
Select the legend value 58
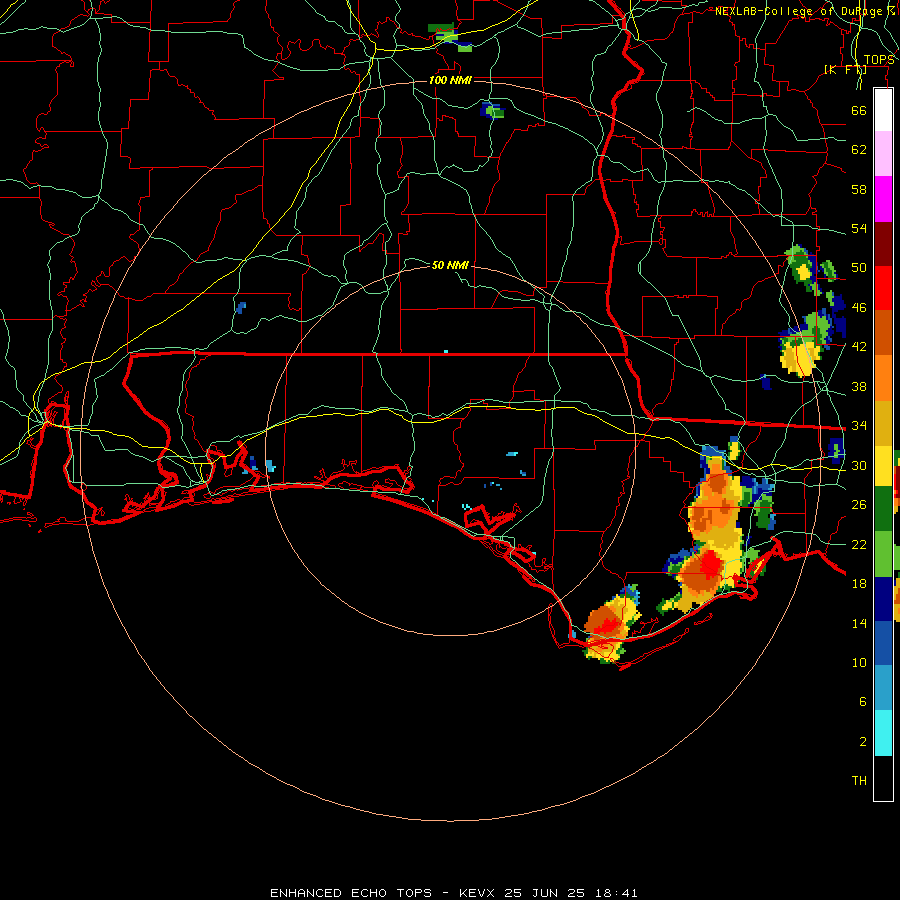pyautogui.click(x=859, y=189)
